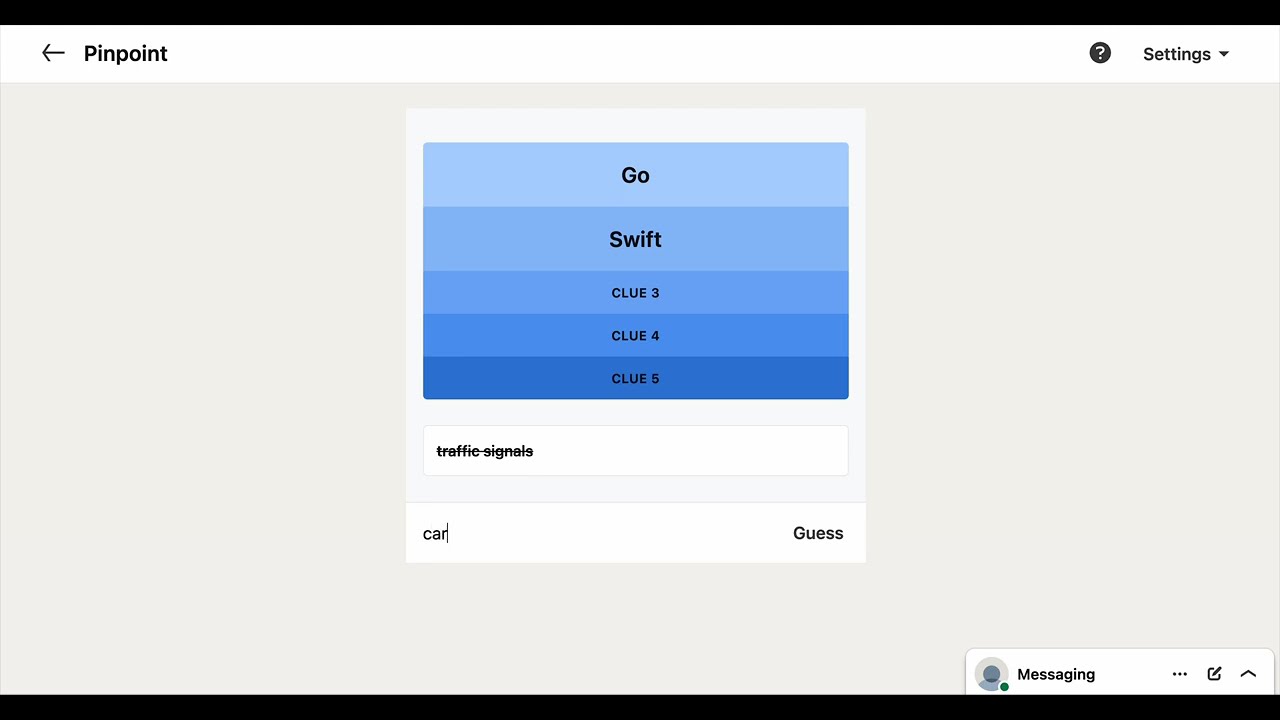1280x720 pixels.
Task: Compose a new message with the pencil icon
Action: tap(1214, 674)
